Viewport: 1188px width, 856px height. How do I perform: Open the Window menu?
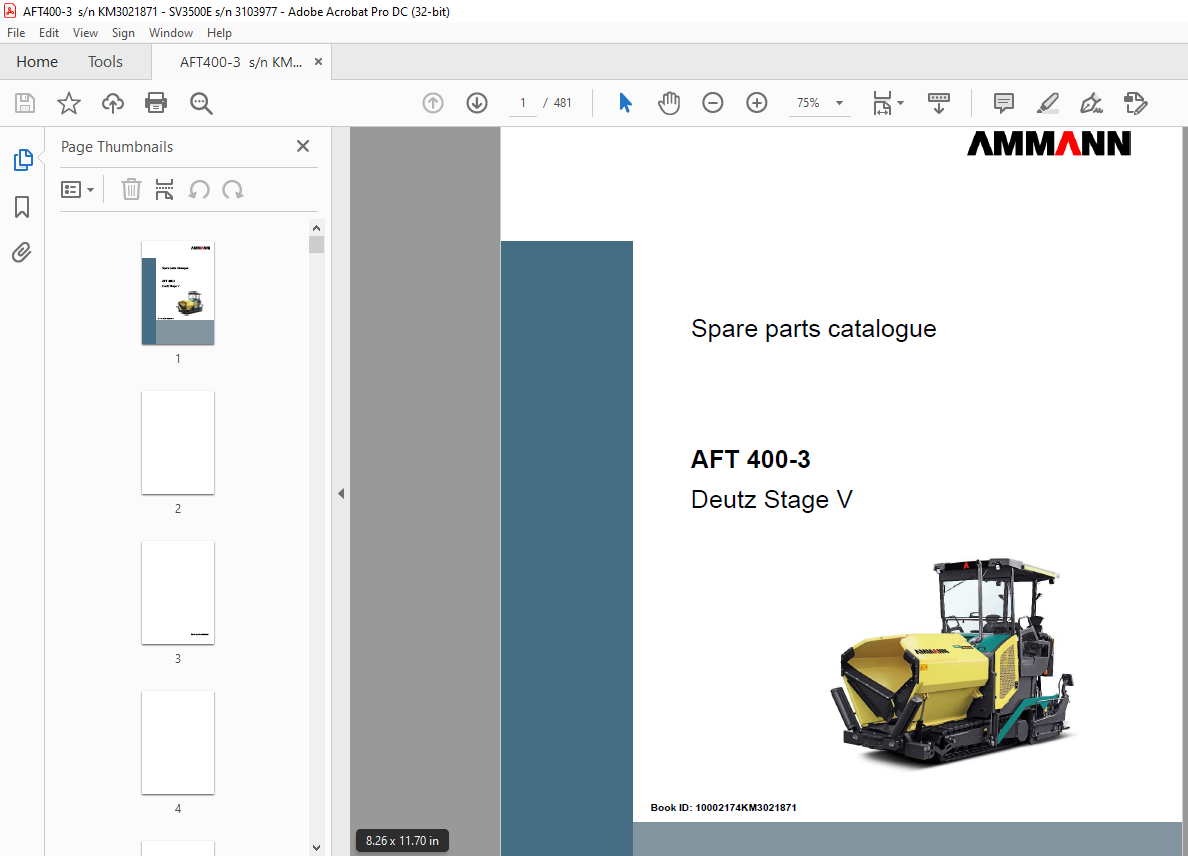tap(170, 33)
